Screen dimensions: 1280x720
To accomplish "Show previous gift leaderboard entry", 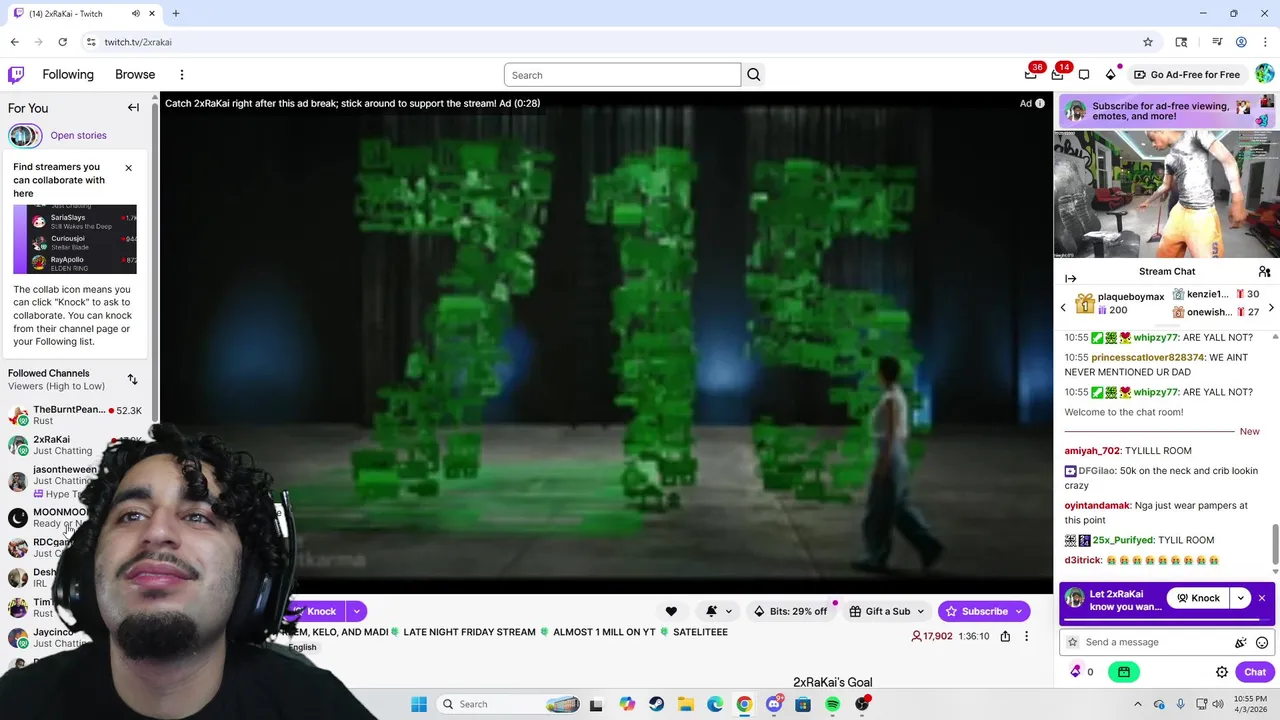I will [x=1063, y=308].
